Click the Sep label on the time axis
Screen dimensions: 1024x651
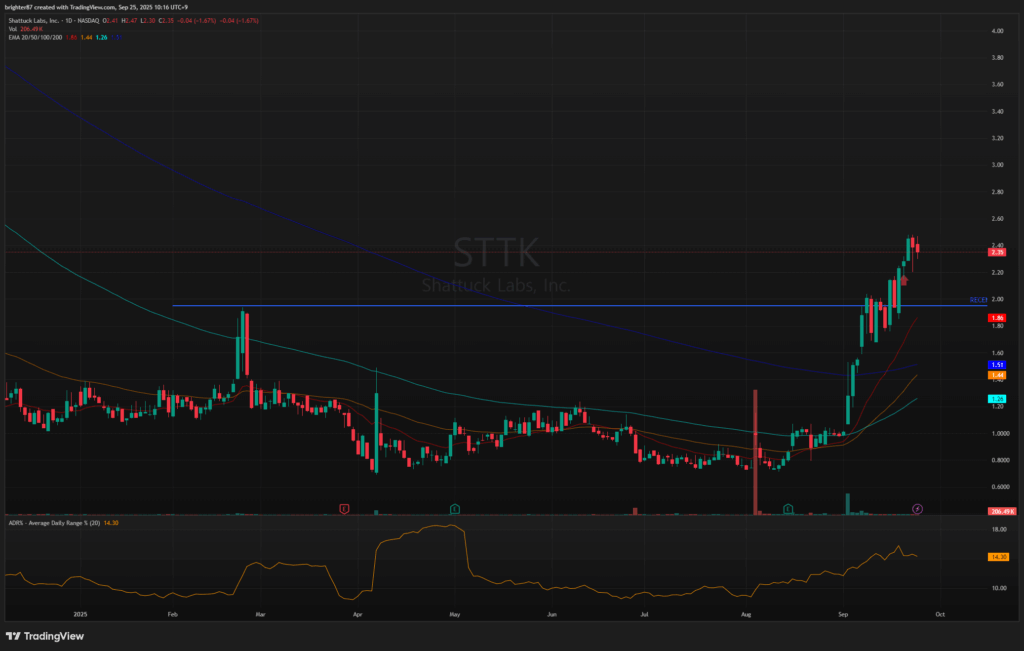(843, 614)
